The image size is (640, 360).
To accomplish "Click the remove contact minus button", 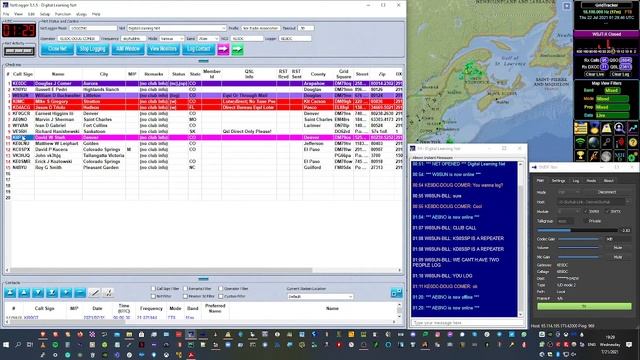I will (x=80, y=293).
